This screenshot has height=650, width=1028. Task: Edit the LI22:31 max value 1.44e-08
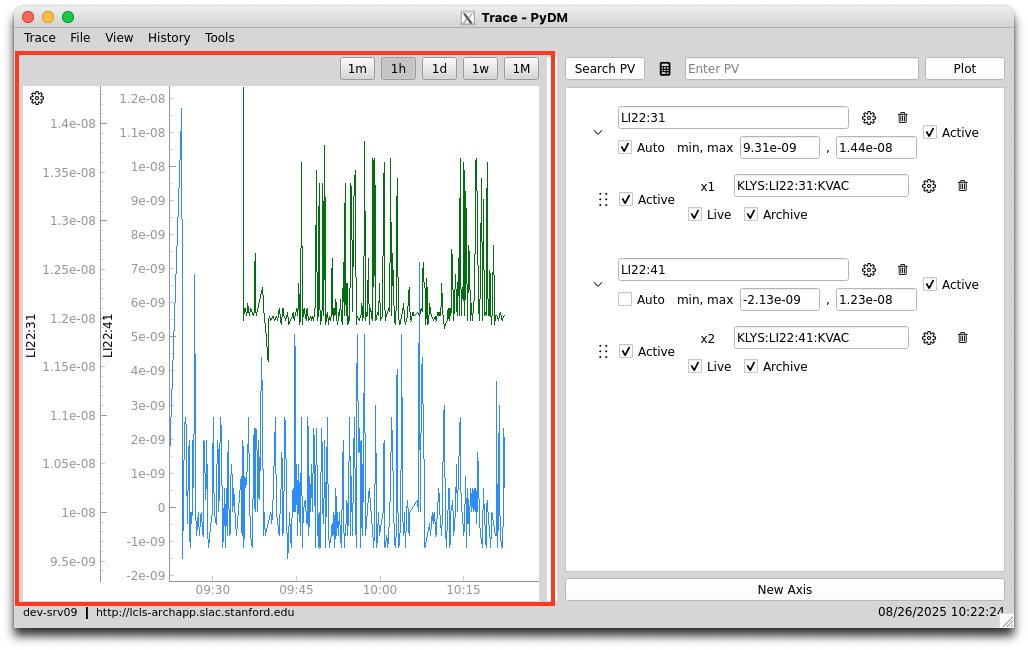click(x=876, y=148)
